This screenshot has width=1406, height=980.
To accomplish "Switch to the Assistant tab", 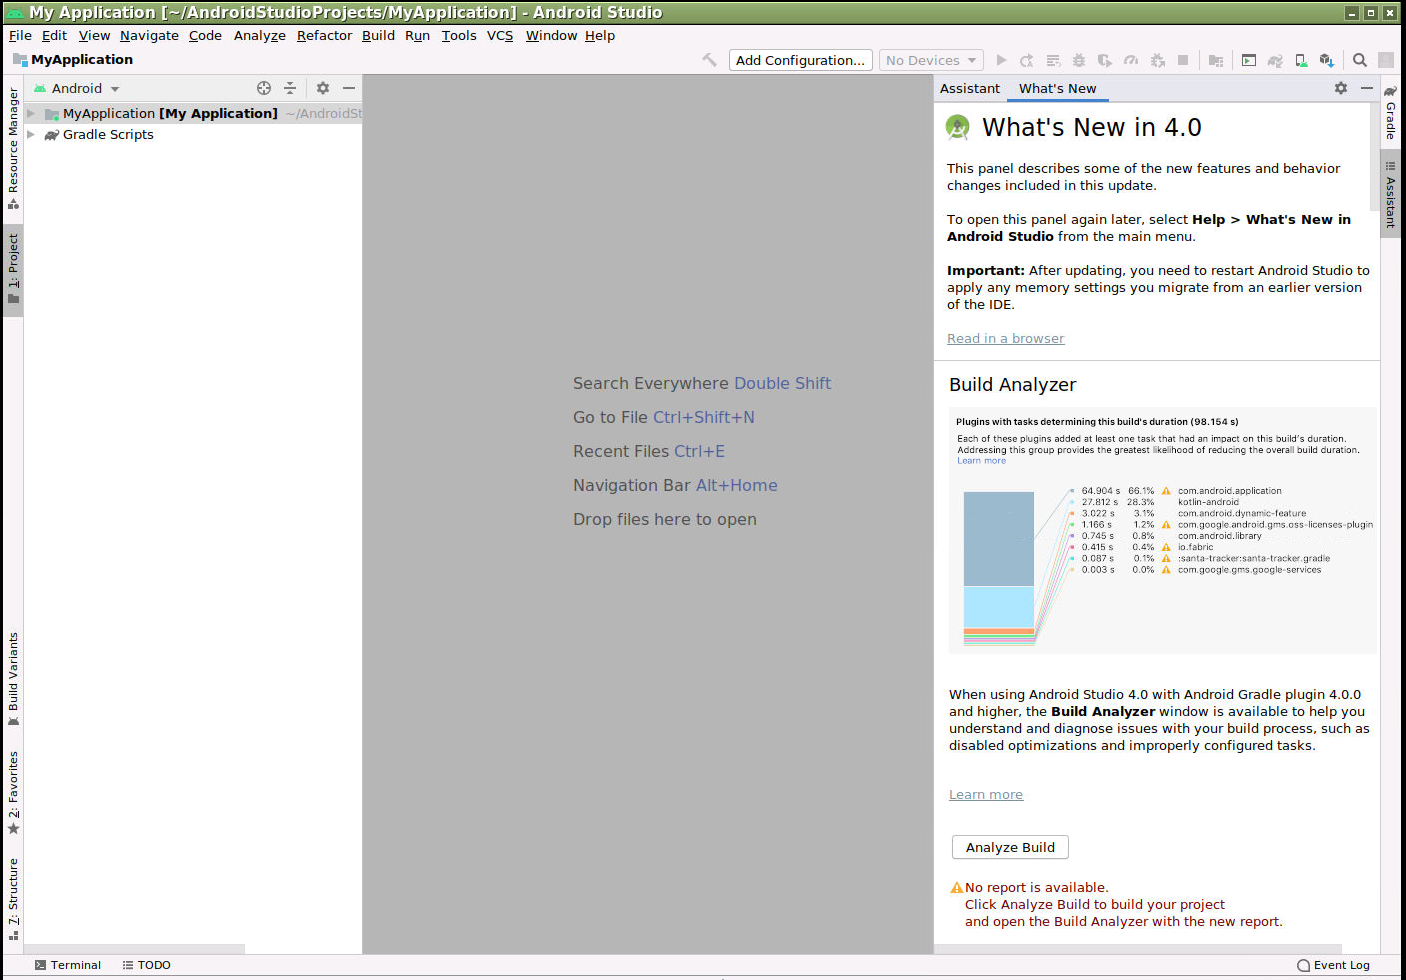I will click(970, 88).
